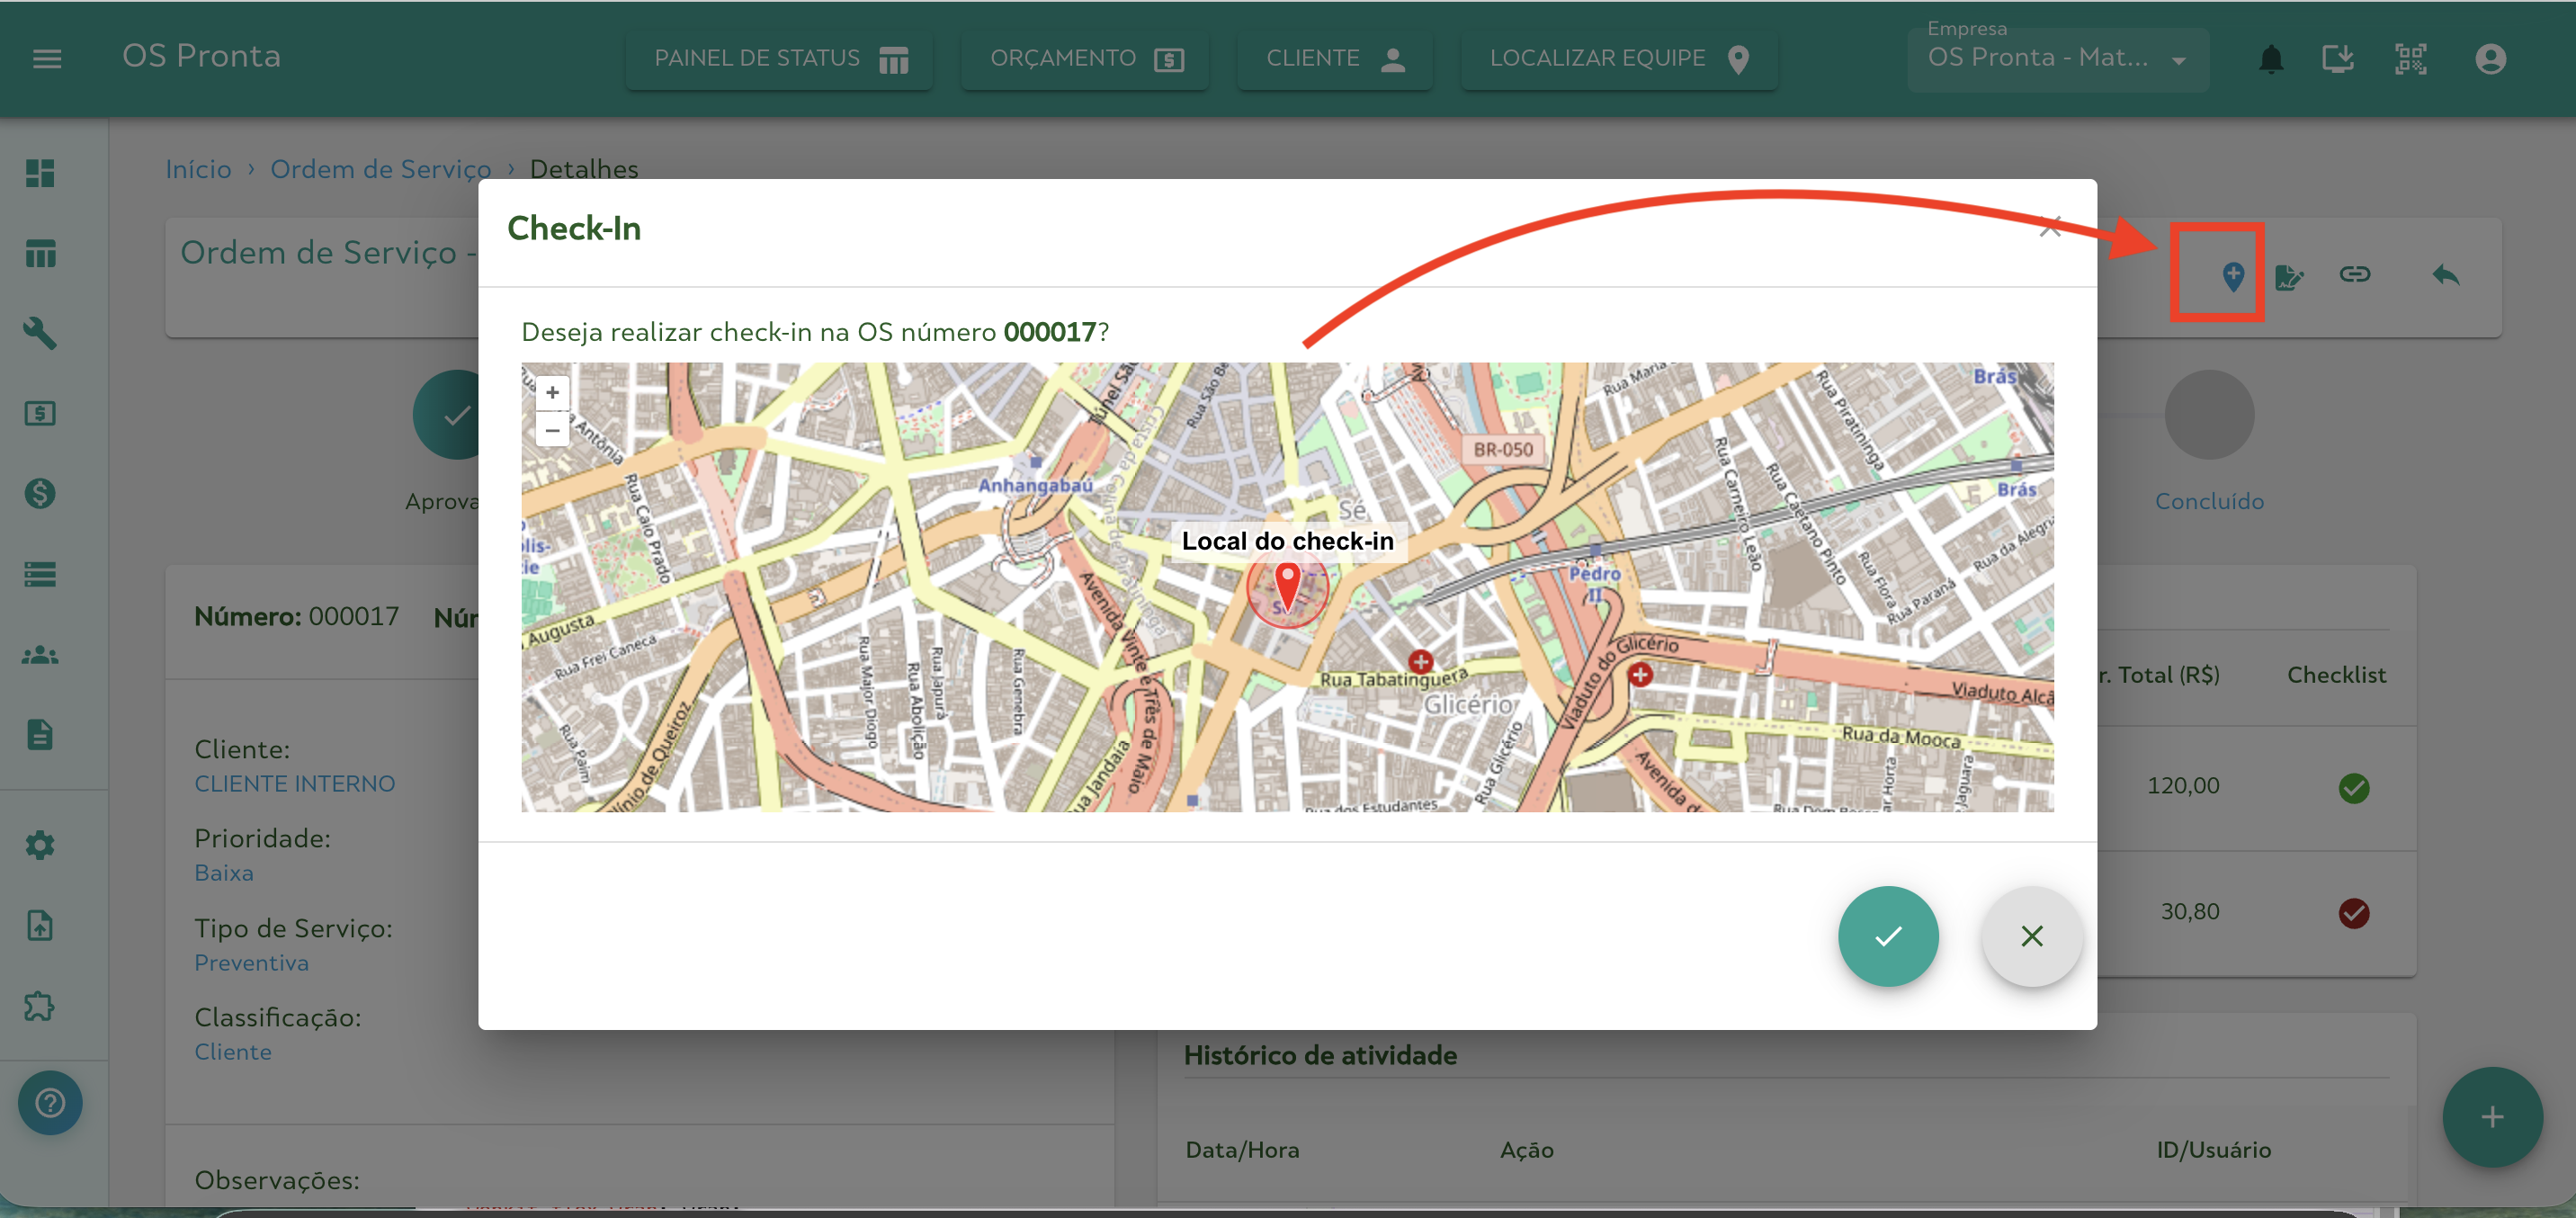Open the hamburger menu
Screen dimensions: 2576x1218
tap(47, 59)
